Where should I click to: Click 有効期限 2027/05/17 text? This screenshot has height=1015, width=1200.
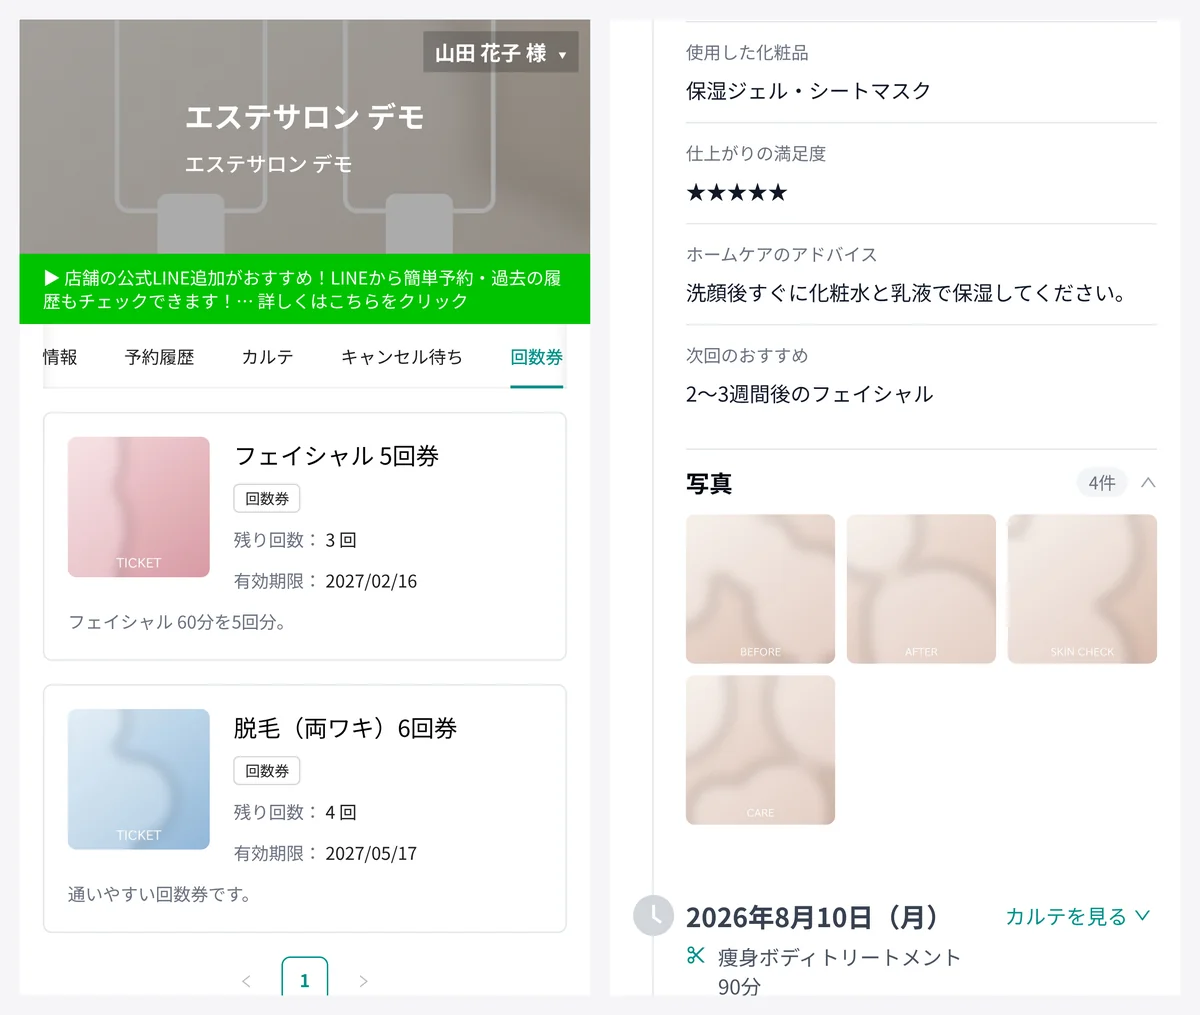[x=326, y=853]
